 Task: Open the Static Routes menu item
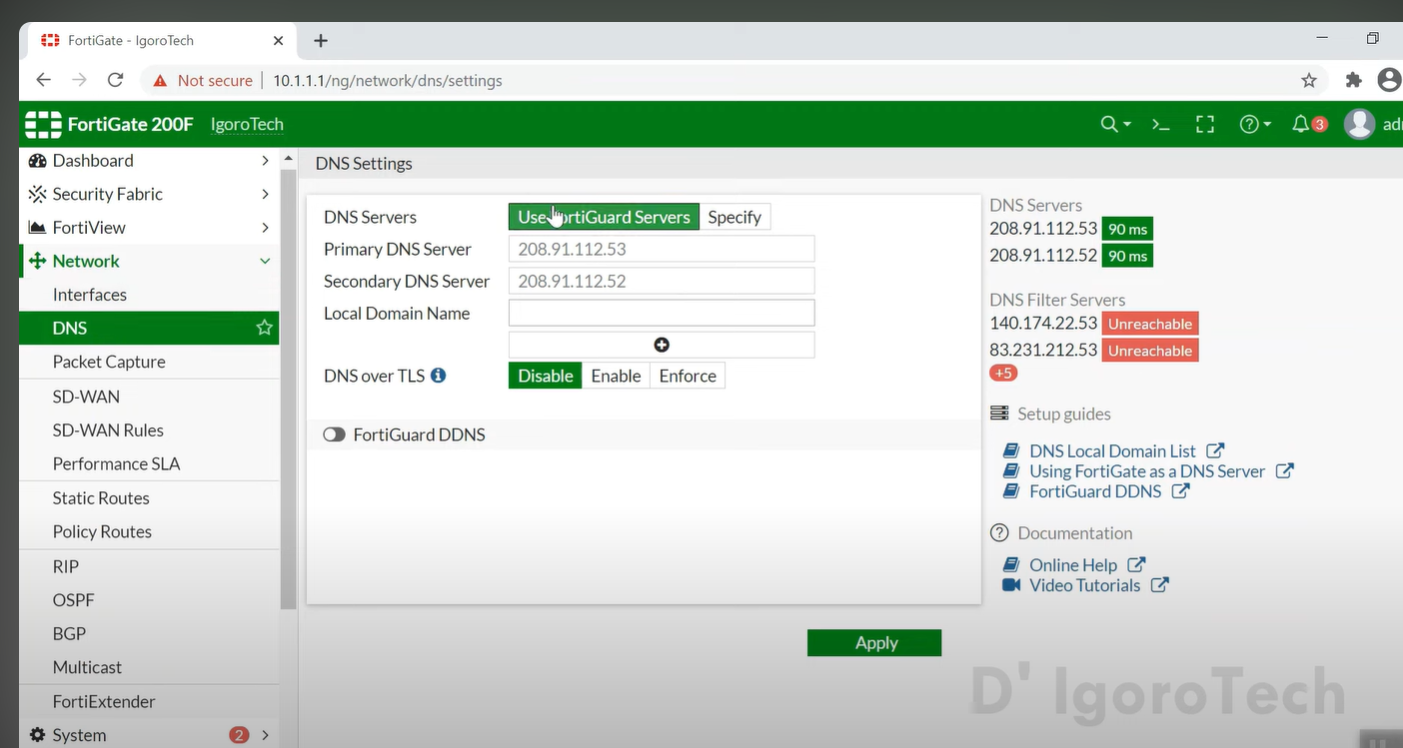click(x=101, y=498)
